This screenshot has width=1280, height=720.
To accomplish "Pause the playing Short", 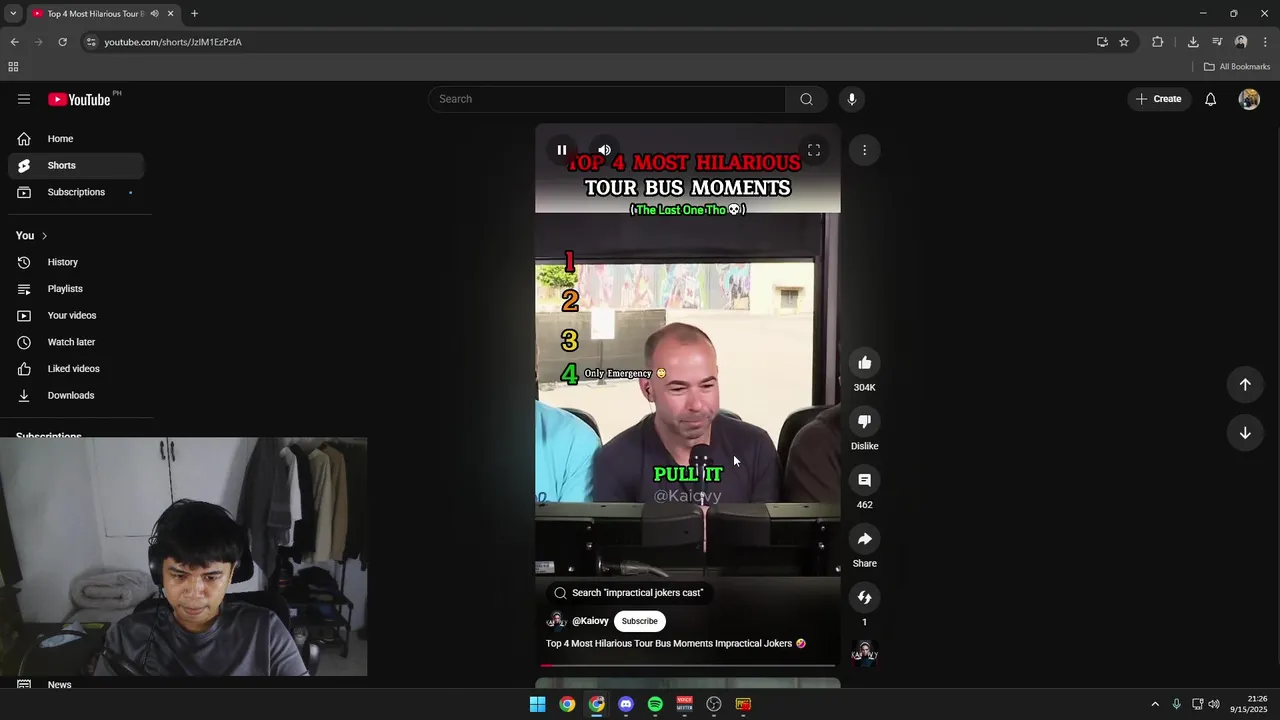I will [562, 150].
